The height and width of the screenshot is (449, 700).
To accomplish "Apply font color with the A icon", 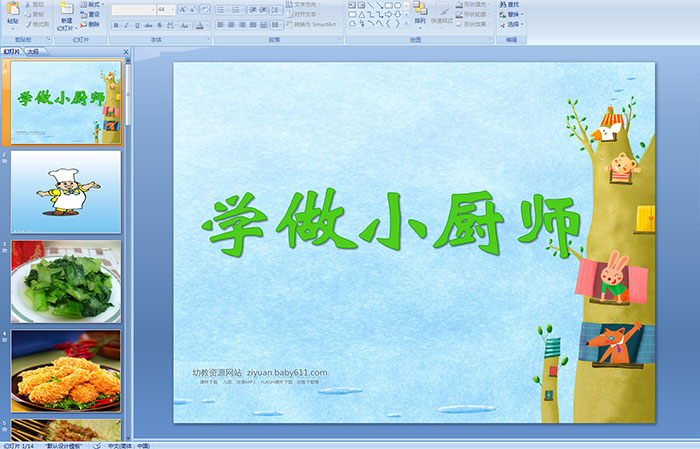I will click(x=200, y=25).
